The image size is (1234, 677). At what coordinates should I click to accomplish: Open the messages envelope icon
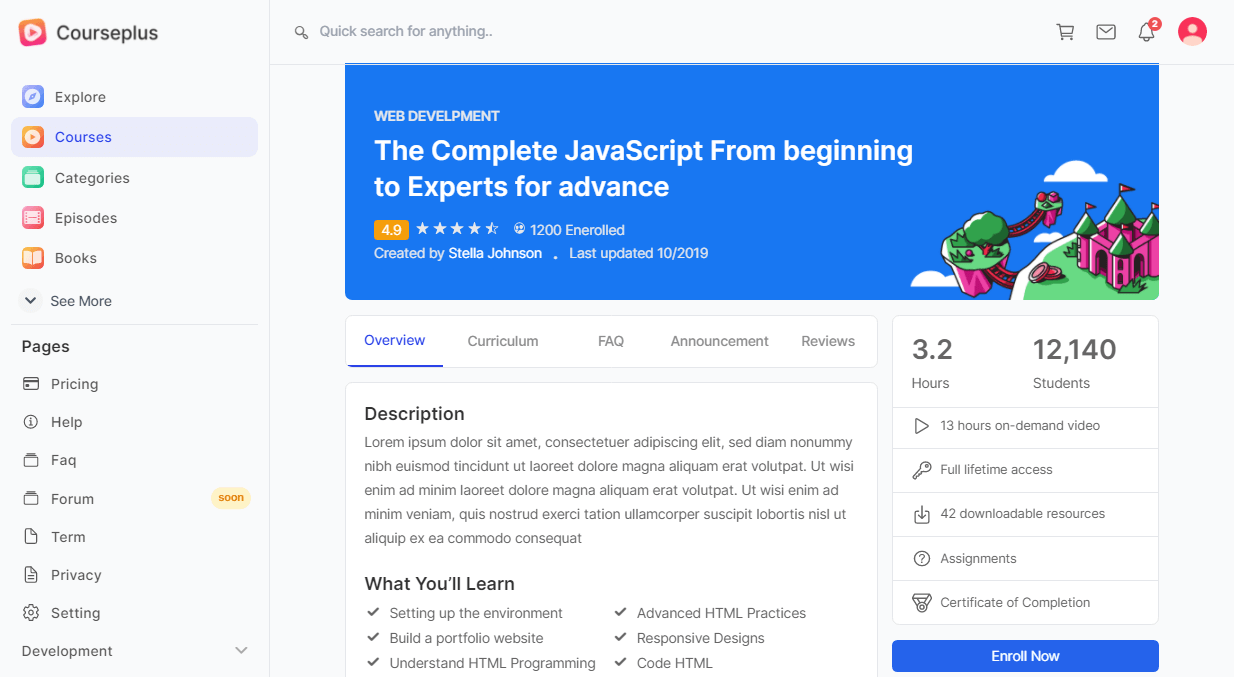pos(1106,32)
